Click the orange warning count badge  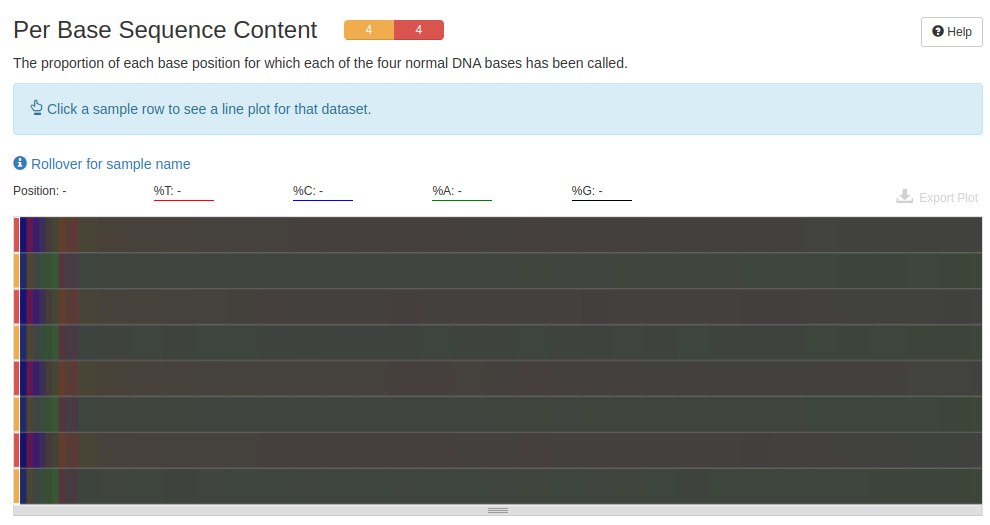tap(369, 30)
